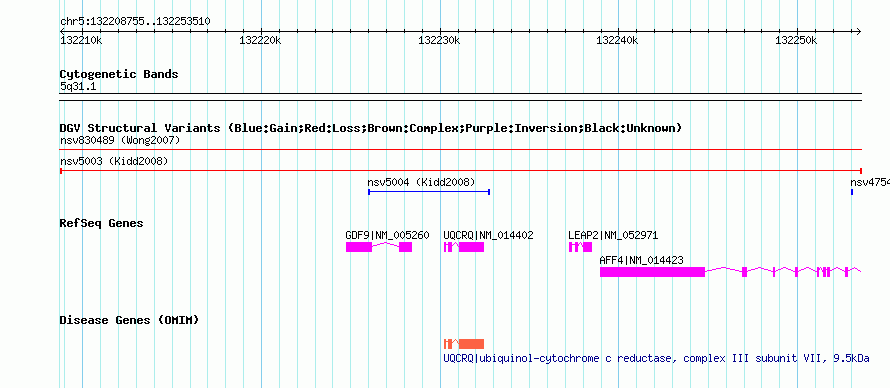This screenshot has width=890, height=388.
Task: Click the 132210k ruler position
Action: click(x=81, y=40)
